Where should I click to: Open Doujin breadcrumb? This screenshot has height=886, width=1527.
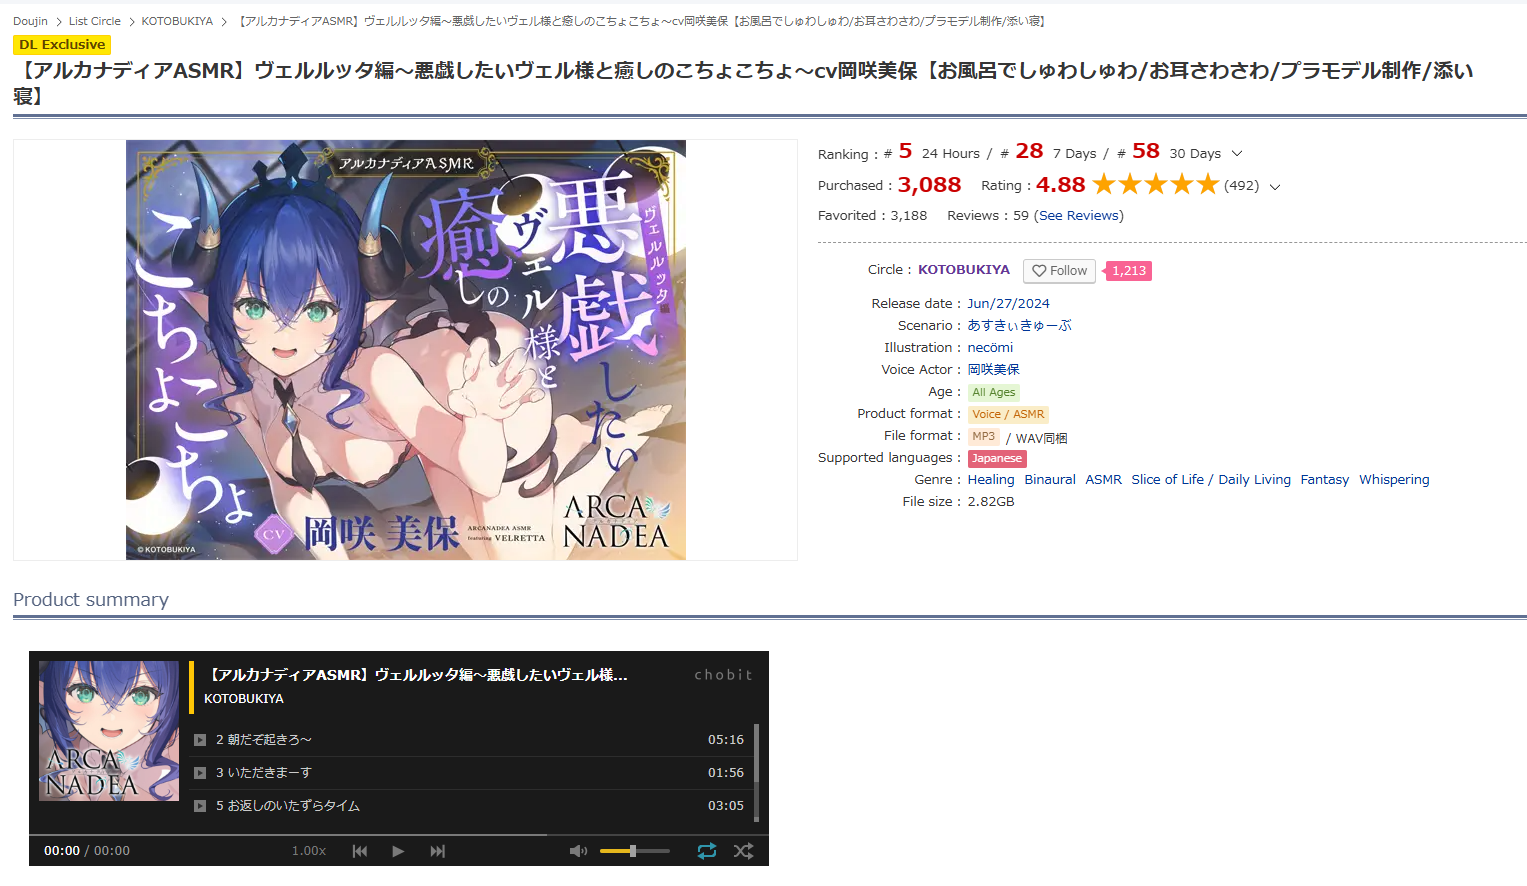[30, 21]
